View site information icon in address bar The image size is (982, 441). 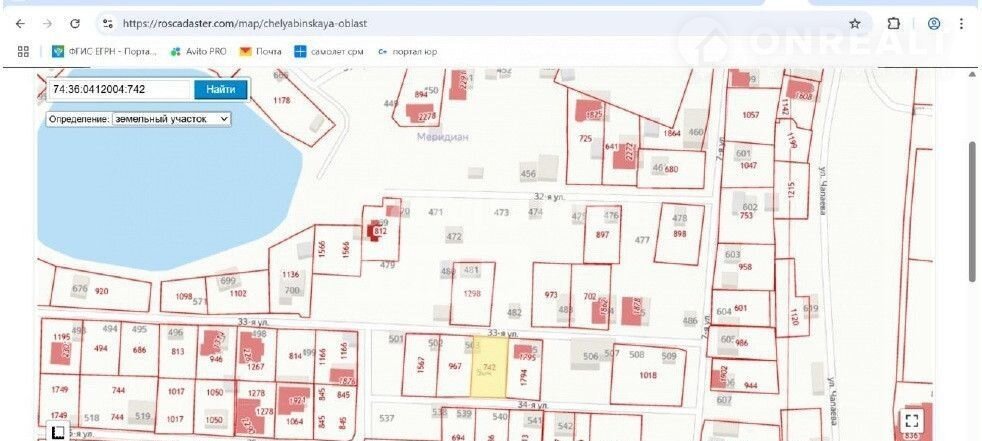(x=109, y=23)
